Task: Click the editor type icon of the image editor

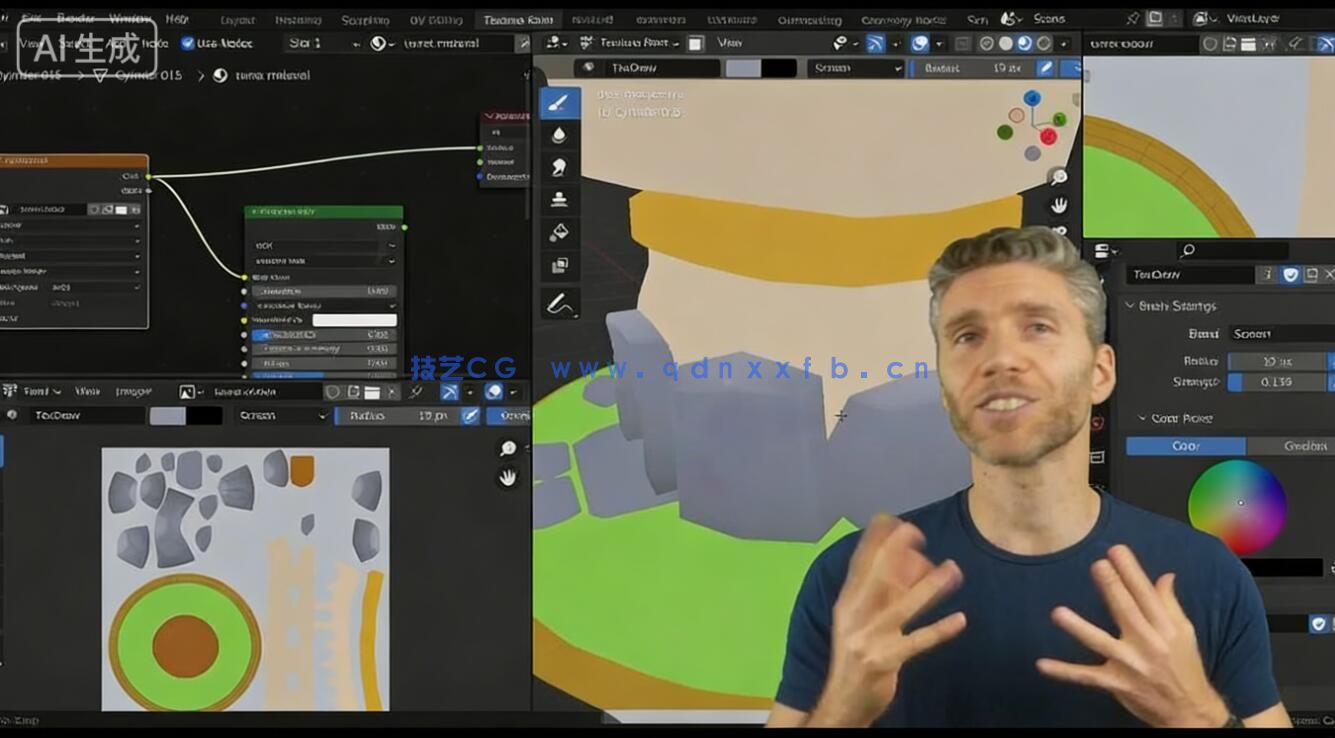Action: coord(9,391)
